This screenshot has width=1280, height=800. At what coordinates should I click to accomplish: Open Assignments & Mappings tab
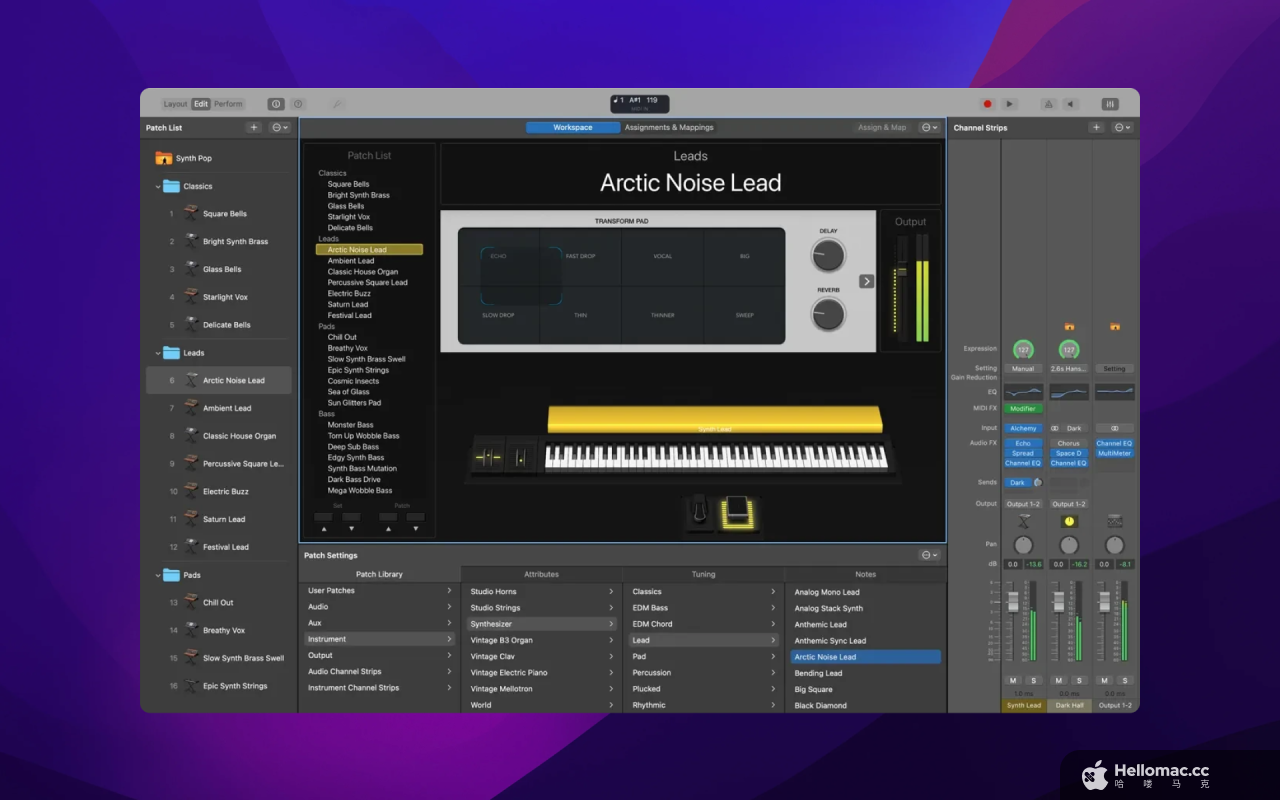(669, 128)
